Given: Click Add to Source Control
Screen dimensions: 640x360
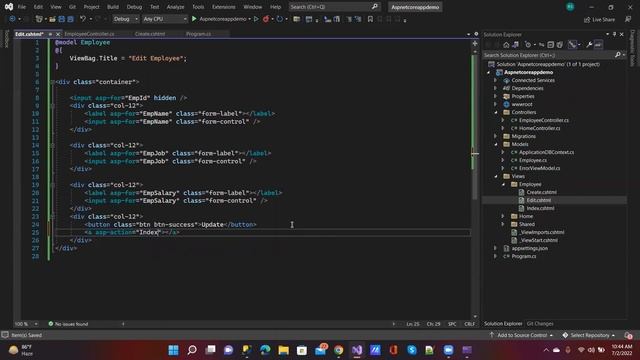Looking at the screenshot, I should 521,335.
